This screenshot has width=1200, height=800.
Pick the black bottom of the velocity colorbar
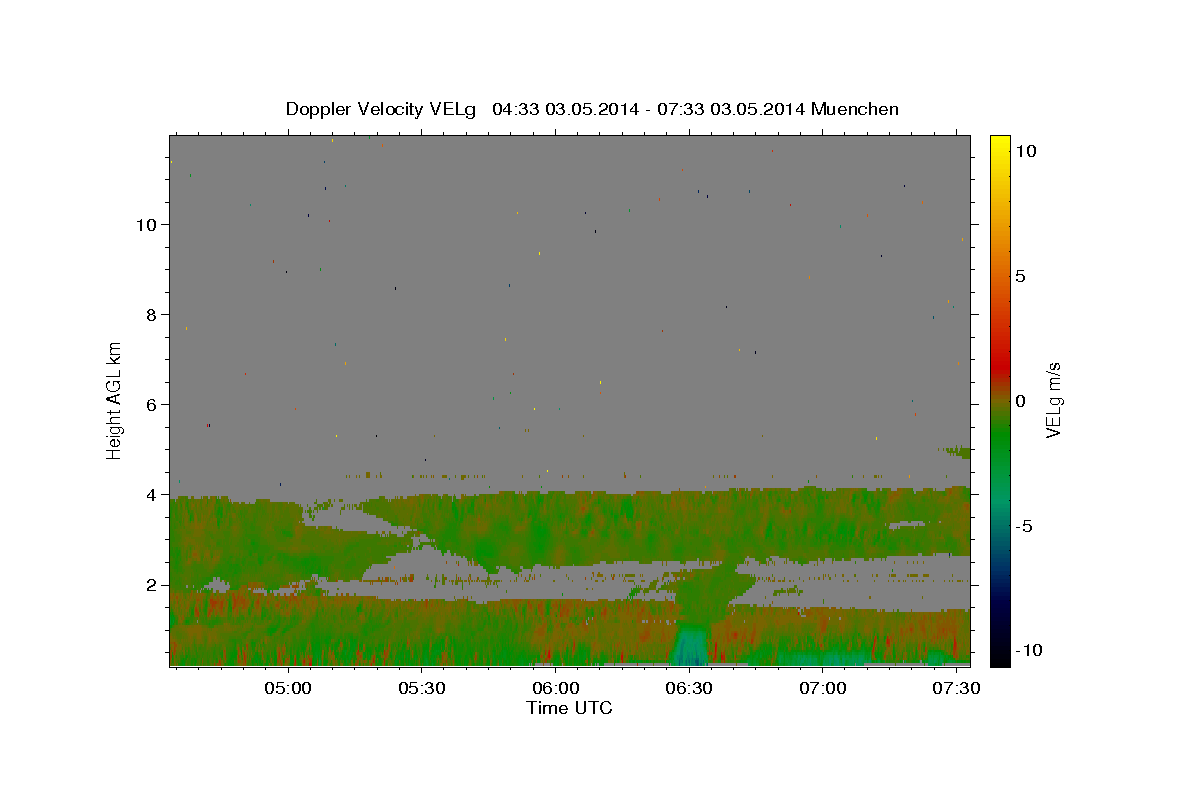(x=1000, y=658)
